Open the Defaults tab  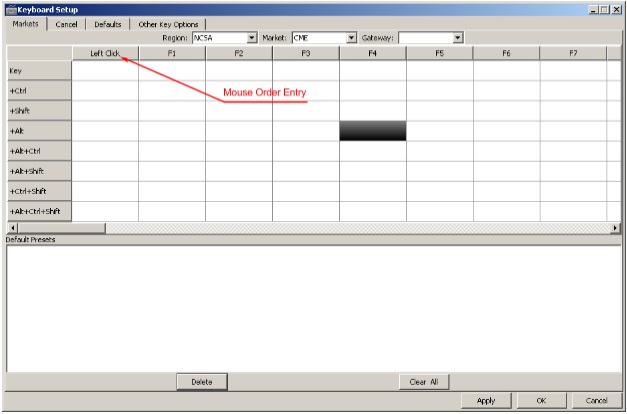tap(107, 24)
